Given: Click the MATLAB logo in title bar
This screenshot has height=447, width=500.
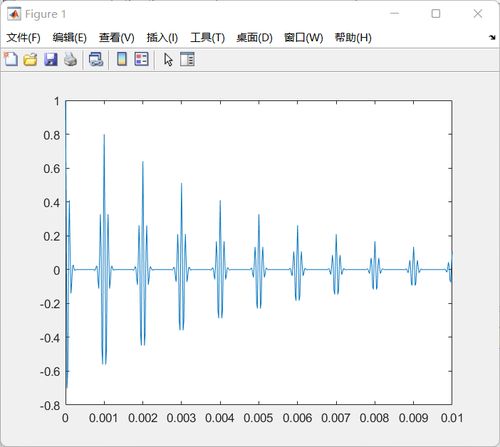Looking at the screenshot, I should tap(14, 14).
